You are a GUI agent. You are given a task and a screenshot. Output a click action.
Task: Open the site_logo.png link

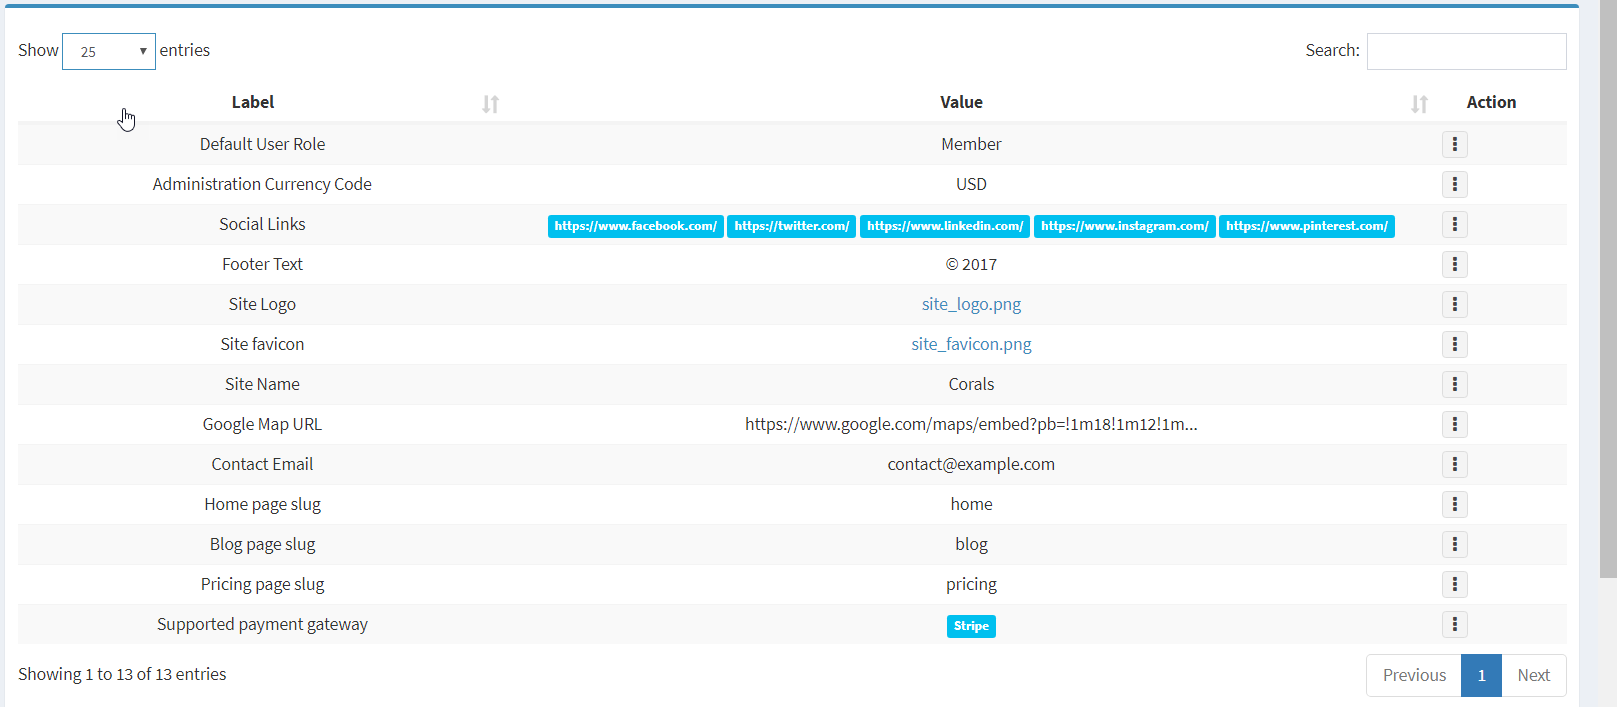coord(971,305)
